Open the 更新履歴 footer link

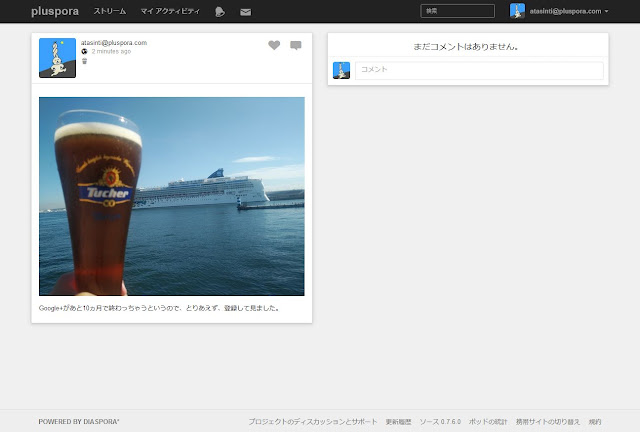(x=398, y=422)
